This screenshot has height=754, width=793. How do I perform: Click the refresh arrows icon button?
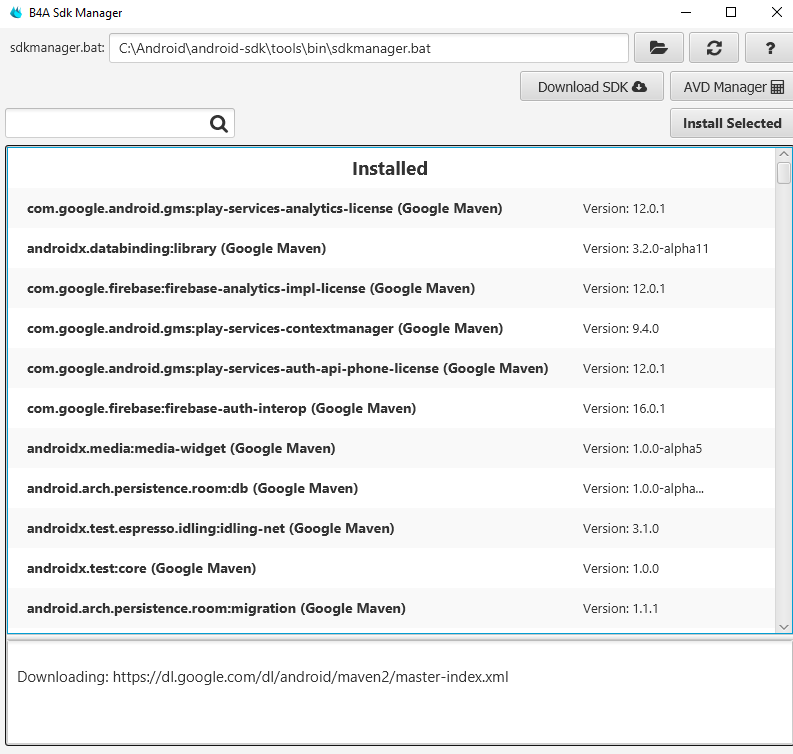coord(714,48)
